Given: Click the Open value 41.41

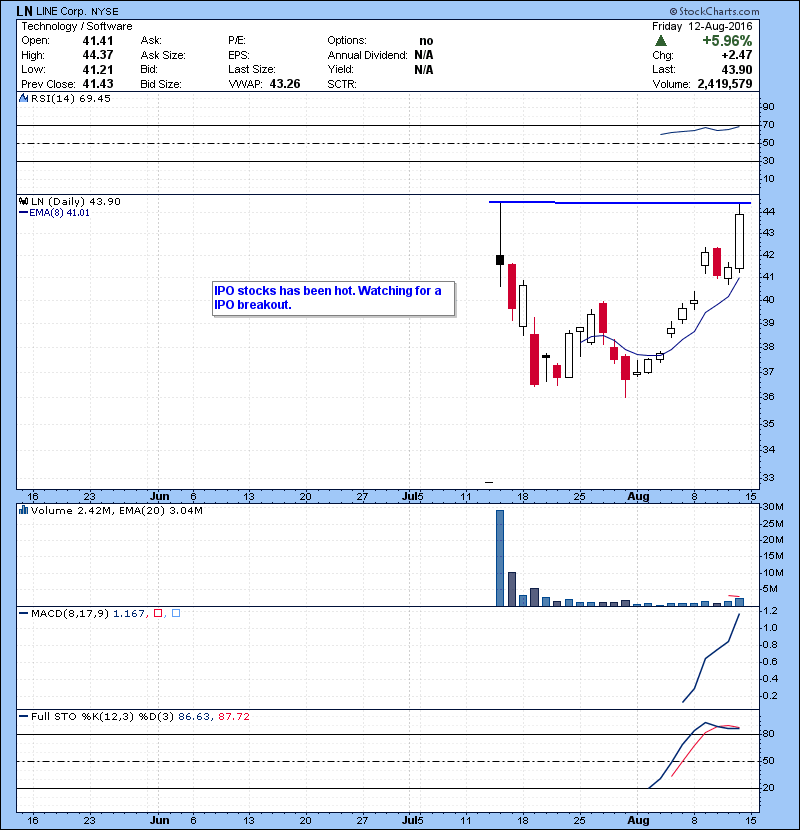Looking at the screenshot, I should coord(98,41).
